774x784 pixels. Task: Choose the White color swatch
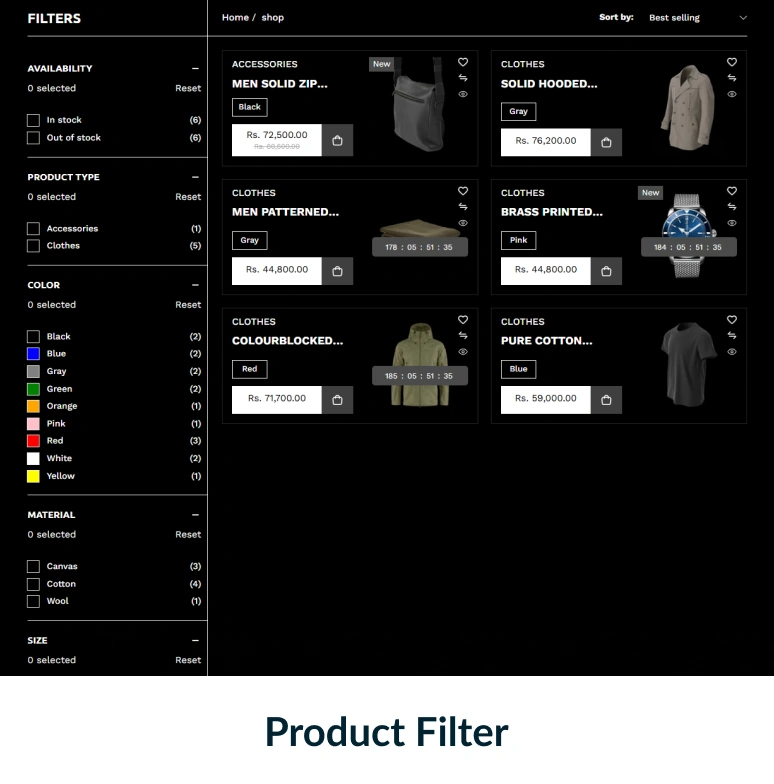34,458
